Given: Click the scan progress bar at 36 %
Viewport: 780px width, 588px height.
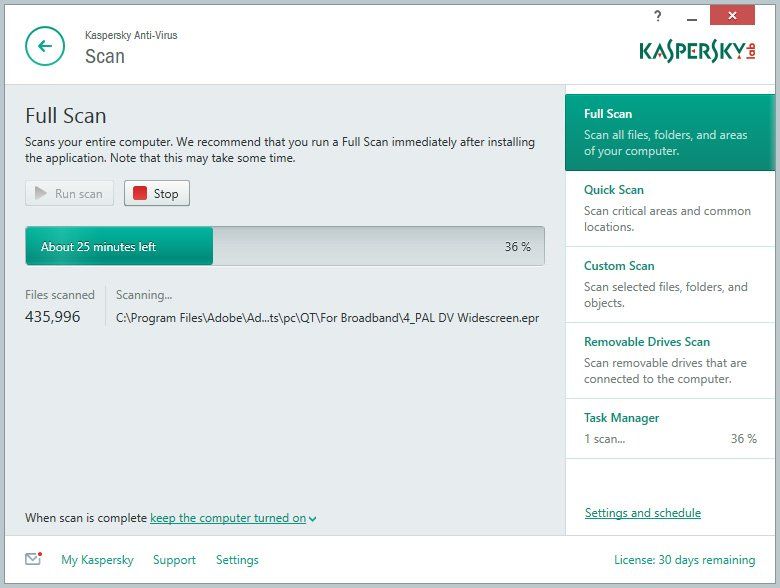Looking at the screenshot, I should pyautogui.click(x=285, y=246).
